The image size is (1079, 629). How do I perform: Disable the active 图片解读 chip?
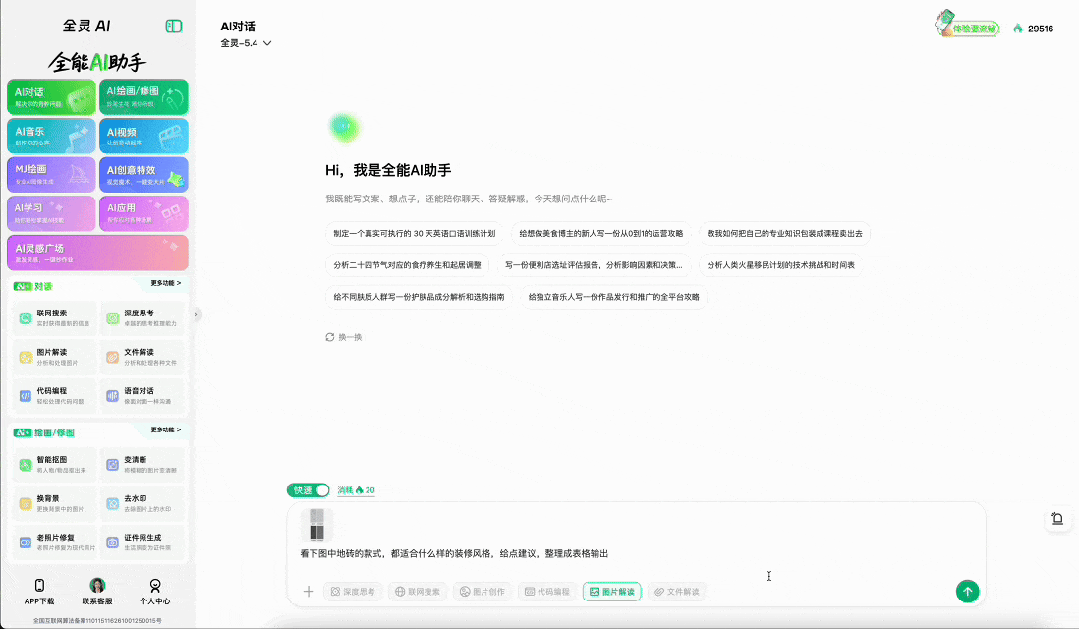click(x=612, y=592)
